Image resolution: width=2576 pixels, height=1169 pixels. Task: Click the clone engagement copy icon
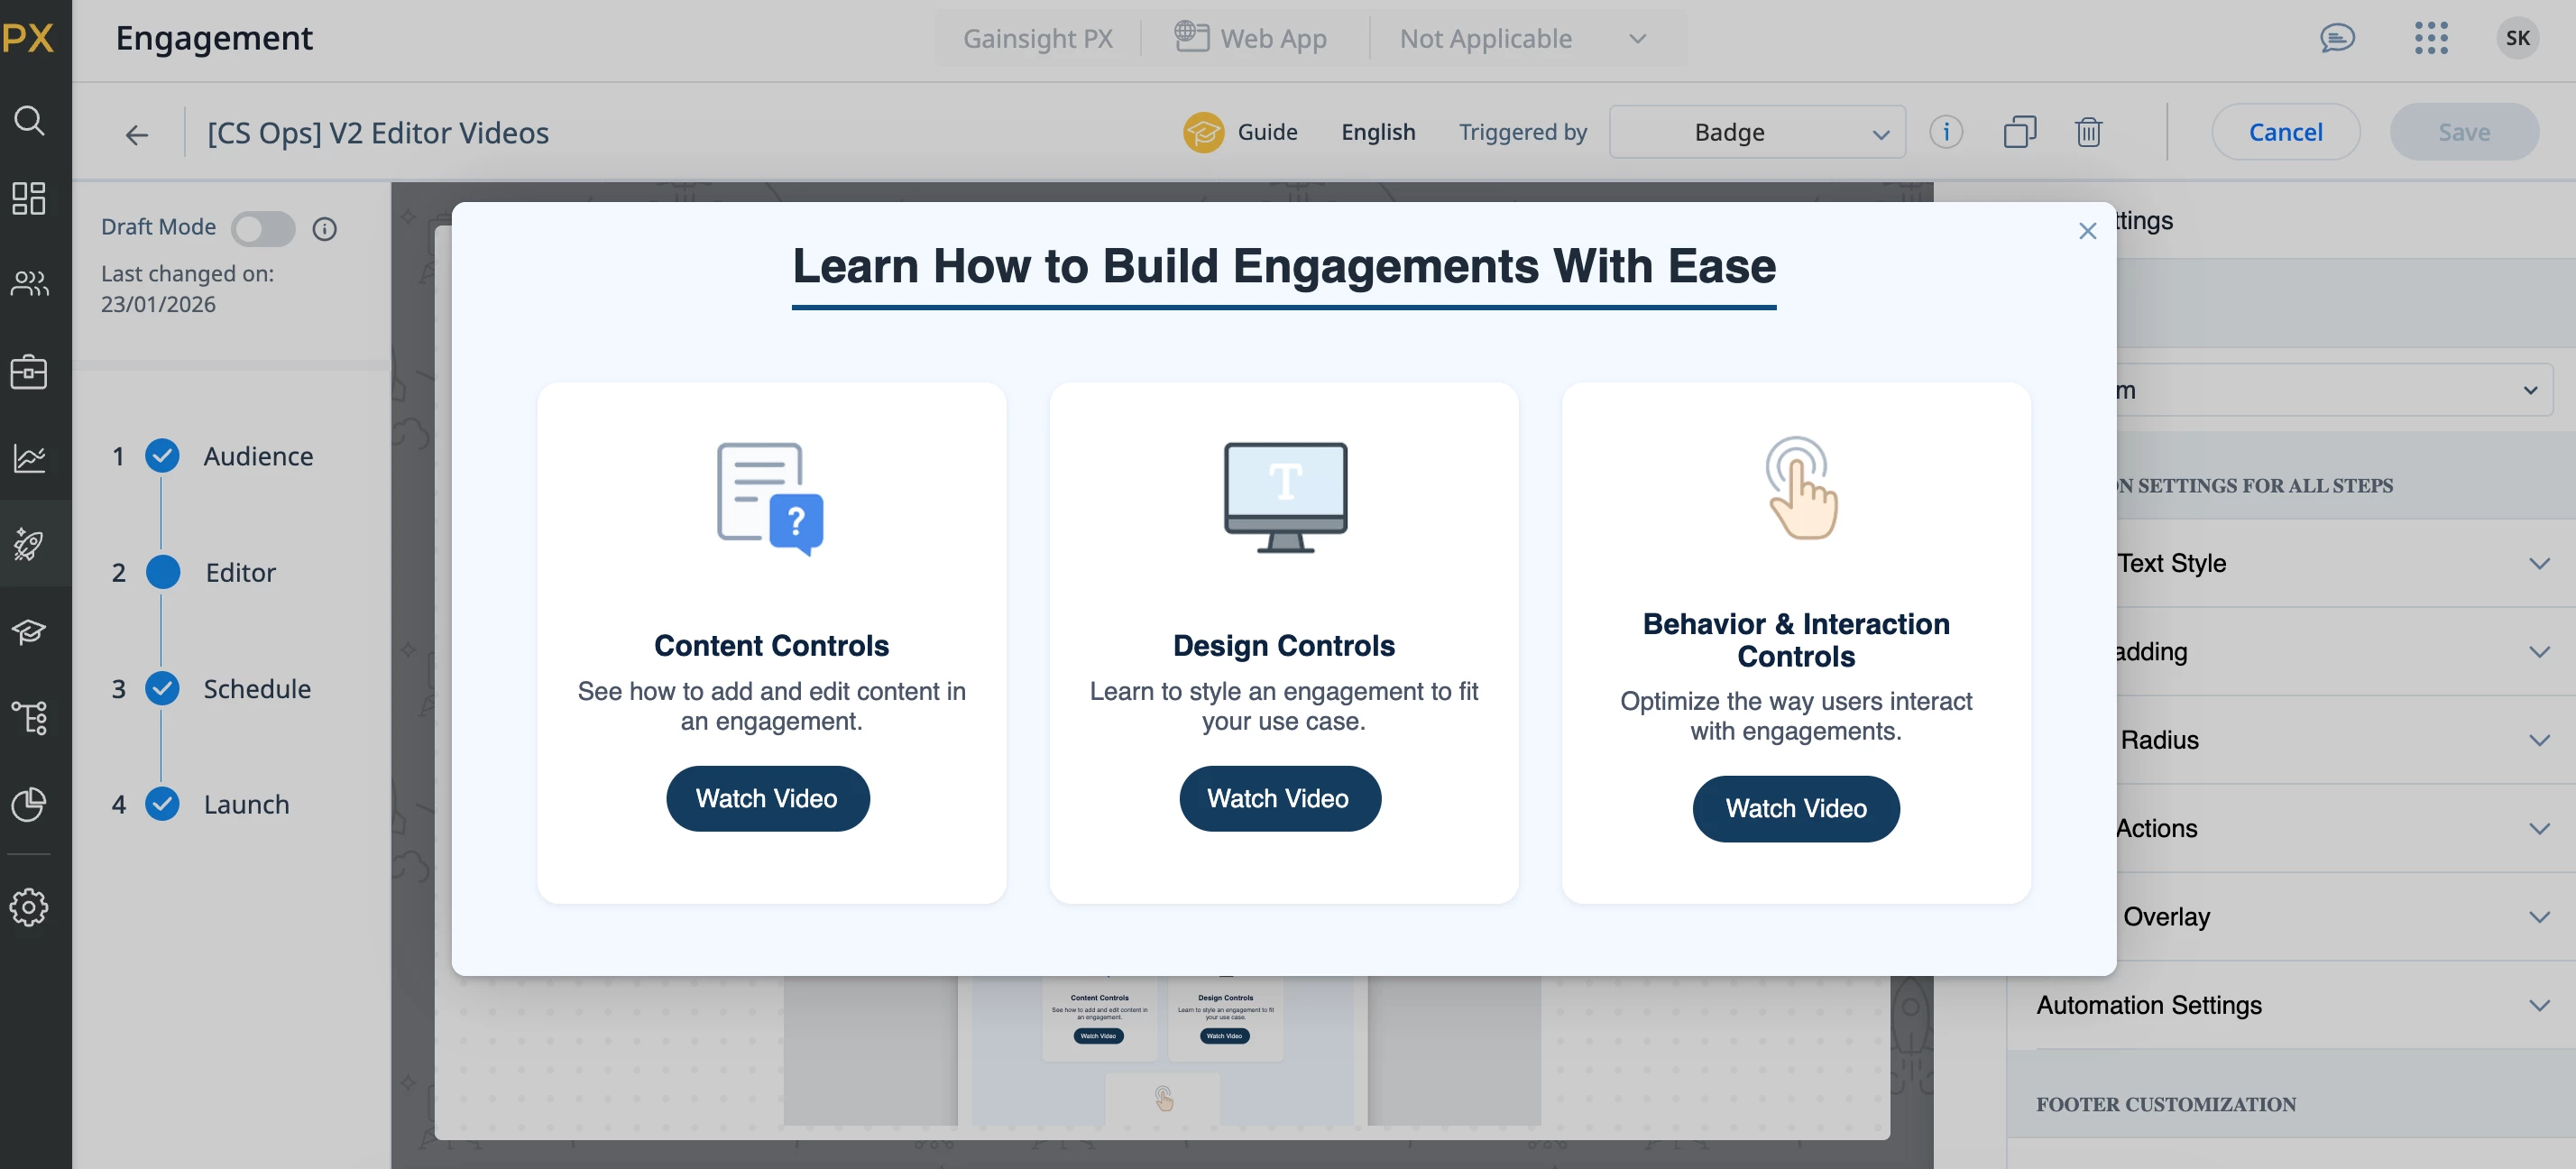point(2019,132)
